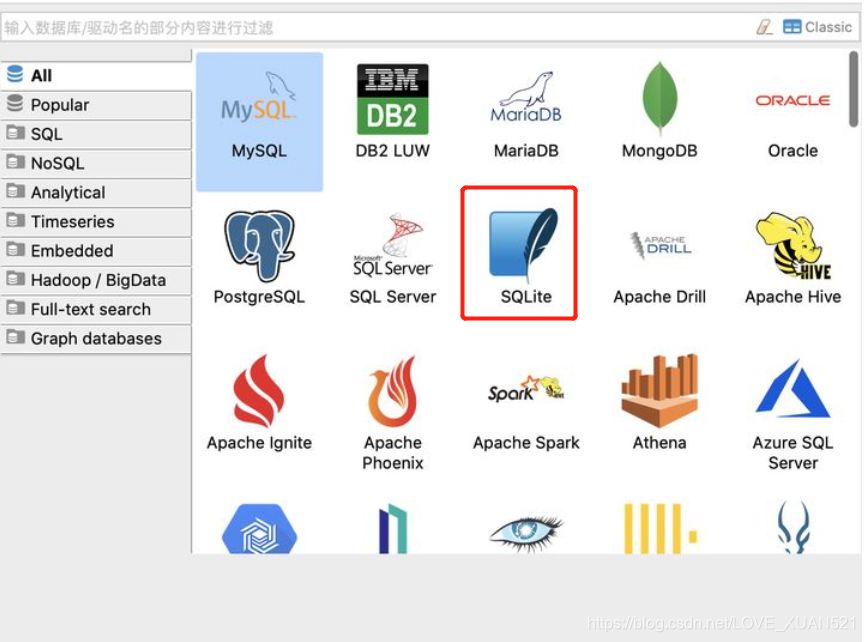This screenshot has width=865, height=642.
Task: Select the Hadoop / BigData category
Action: click(x=96, y=280)
